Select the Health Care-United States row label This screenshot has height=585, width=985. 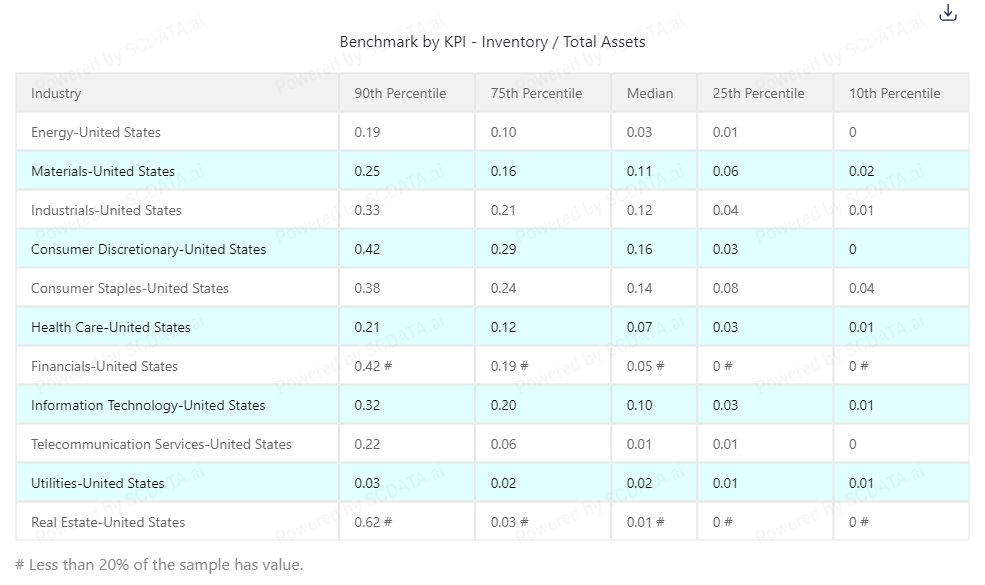click(110, 327)
